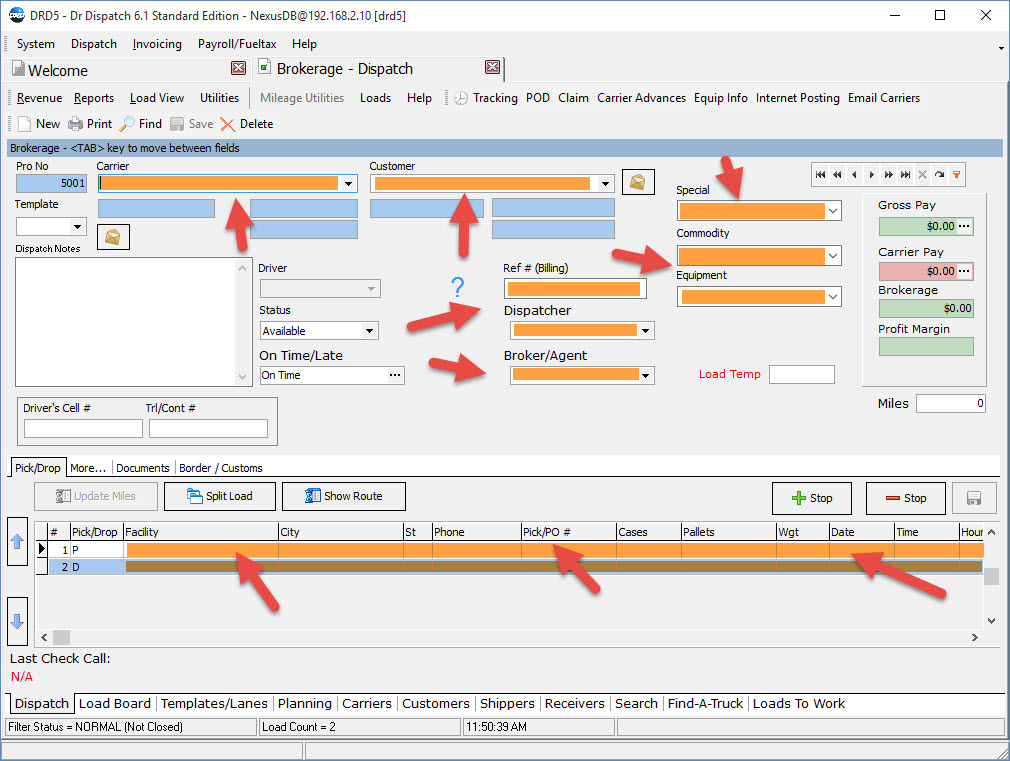Click the Miles input field
1010x761 pixels.
[x=951, y=403]
